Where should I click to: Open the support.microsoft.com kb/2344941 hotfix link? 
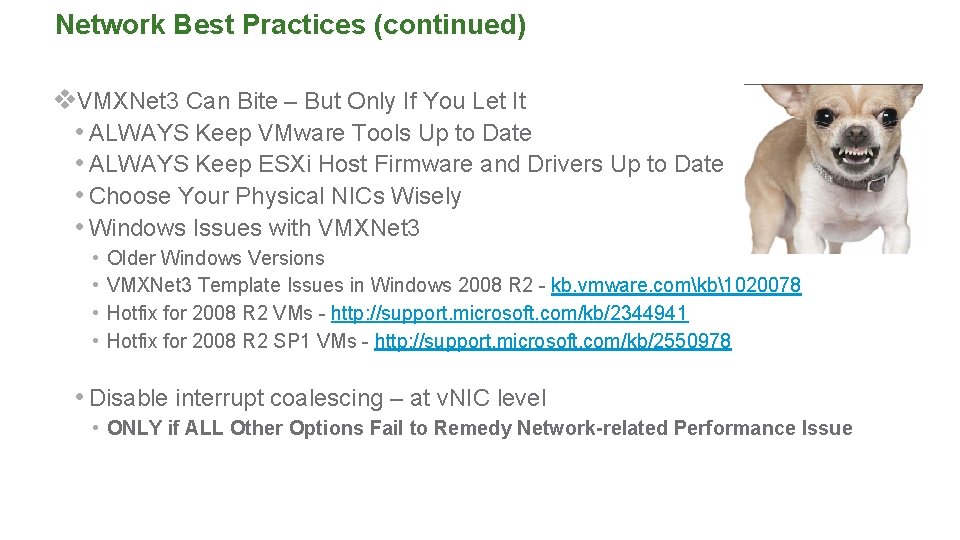coord(509,313)
